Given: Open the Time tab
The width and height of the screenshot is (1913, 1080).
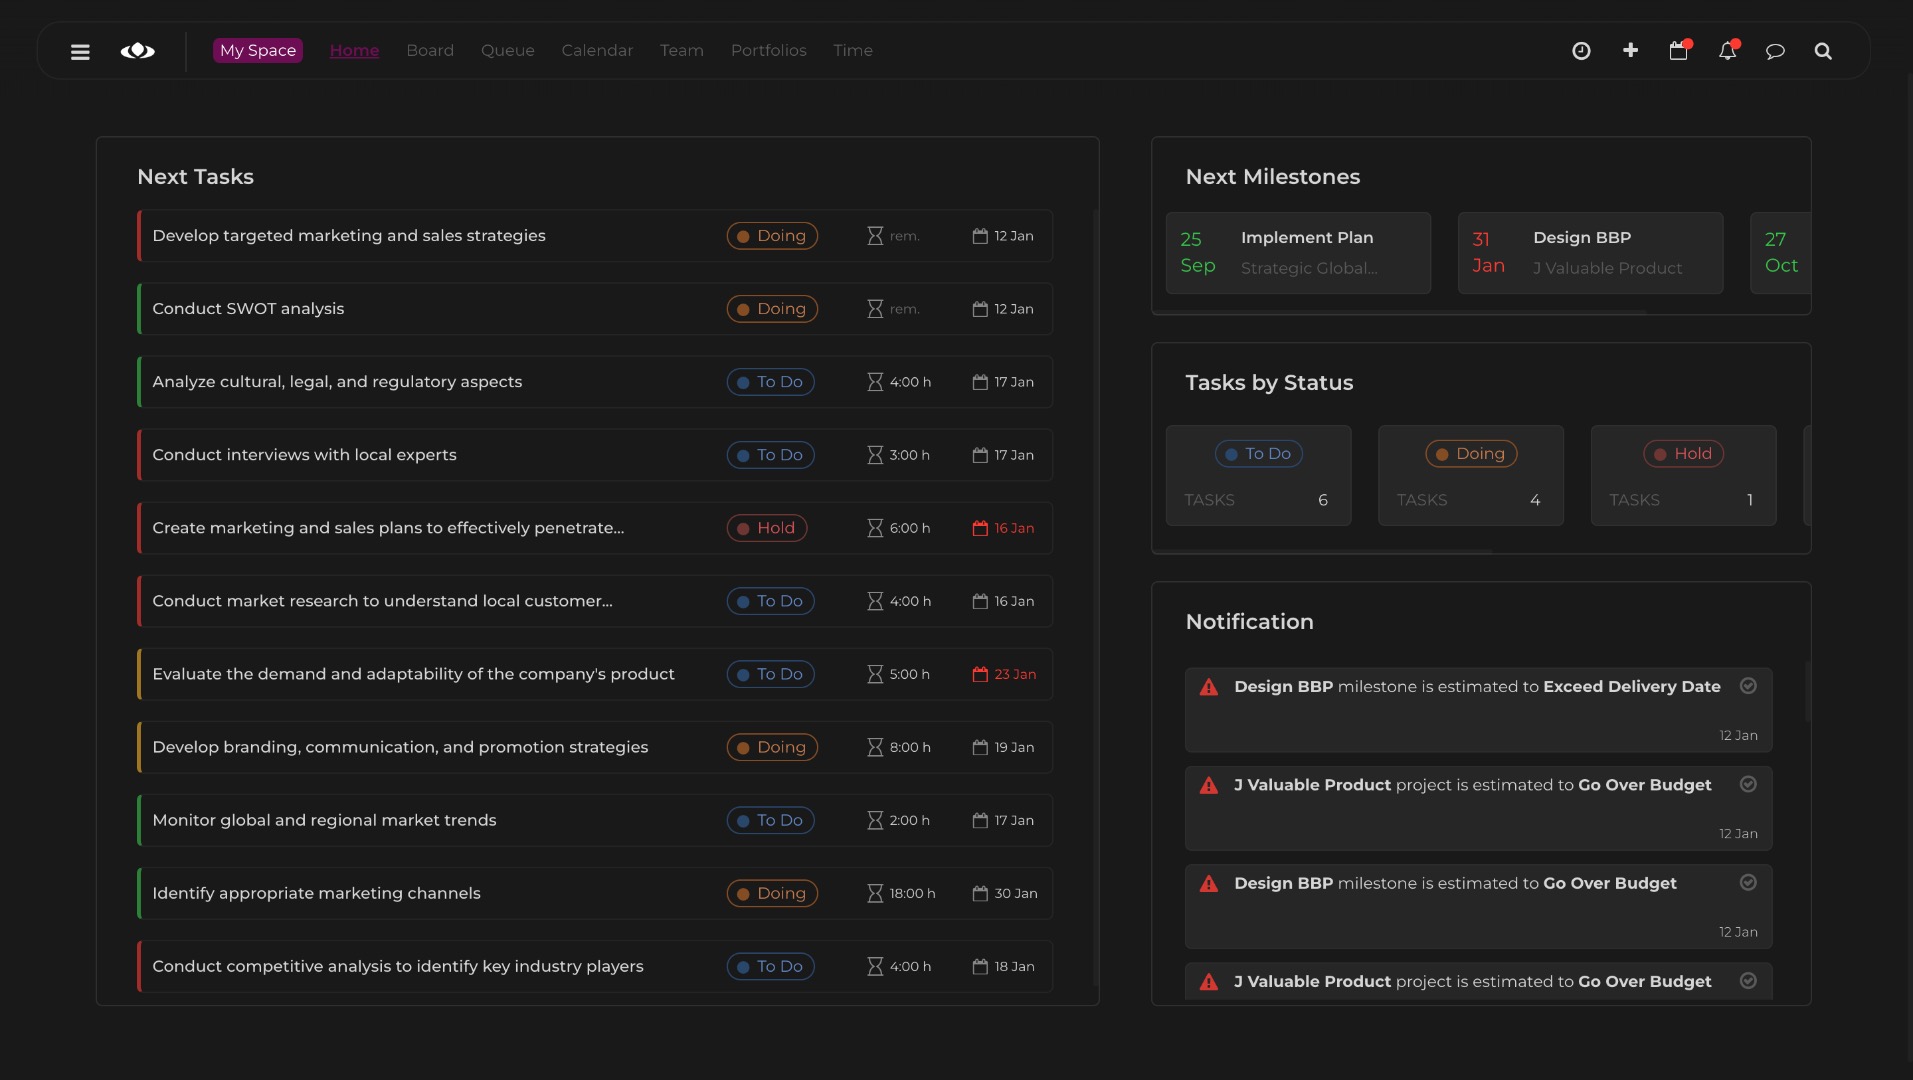Looking at the screenshot, I should pos(853,50).
